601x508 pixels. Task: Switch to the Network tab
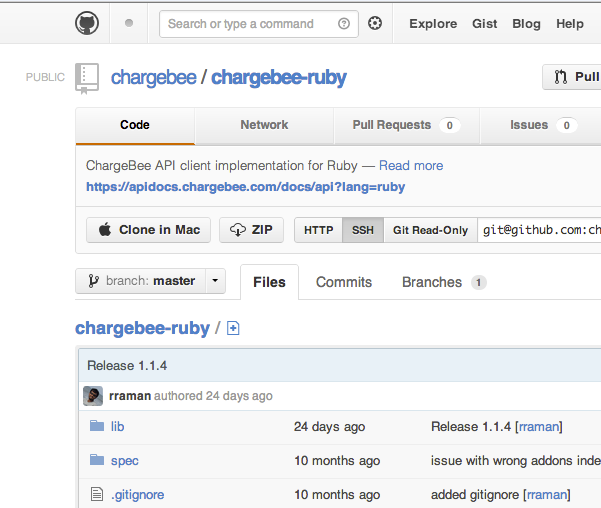pyautogui.click(x=264, y=125)
